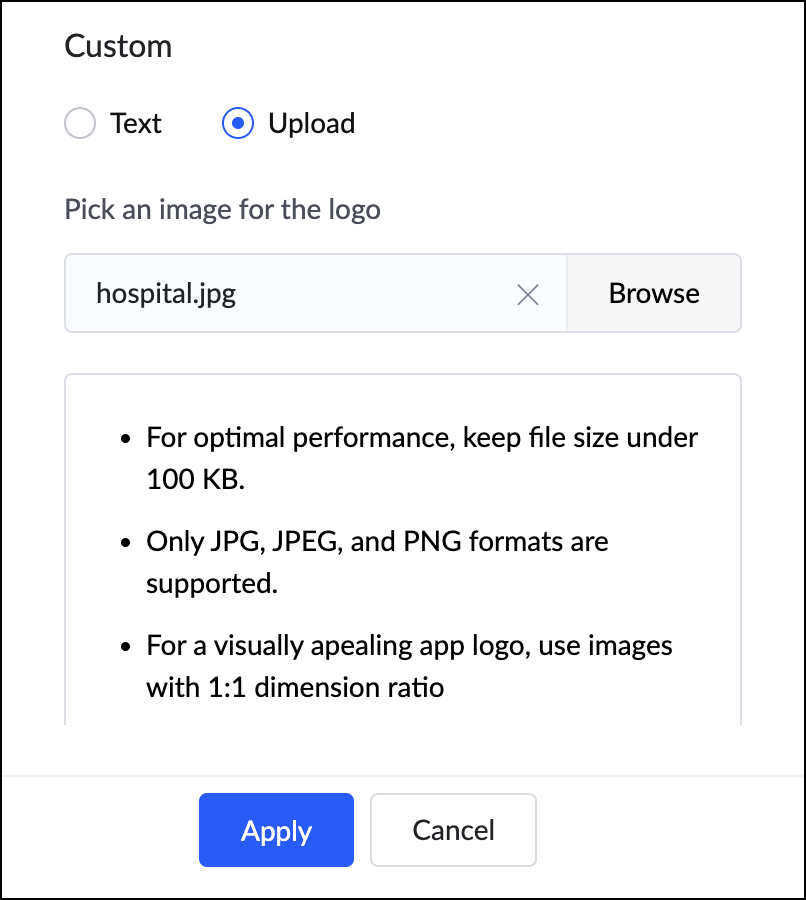Viewport: 806px width, 900px height.
Task: Click the "Pick an image for the logo" label
Action: pyautogui.click(x=222, y=210)
